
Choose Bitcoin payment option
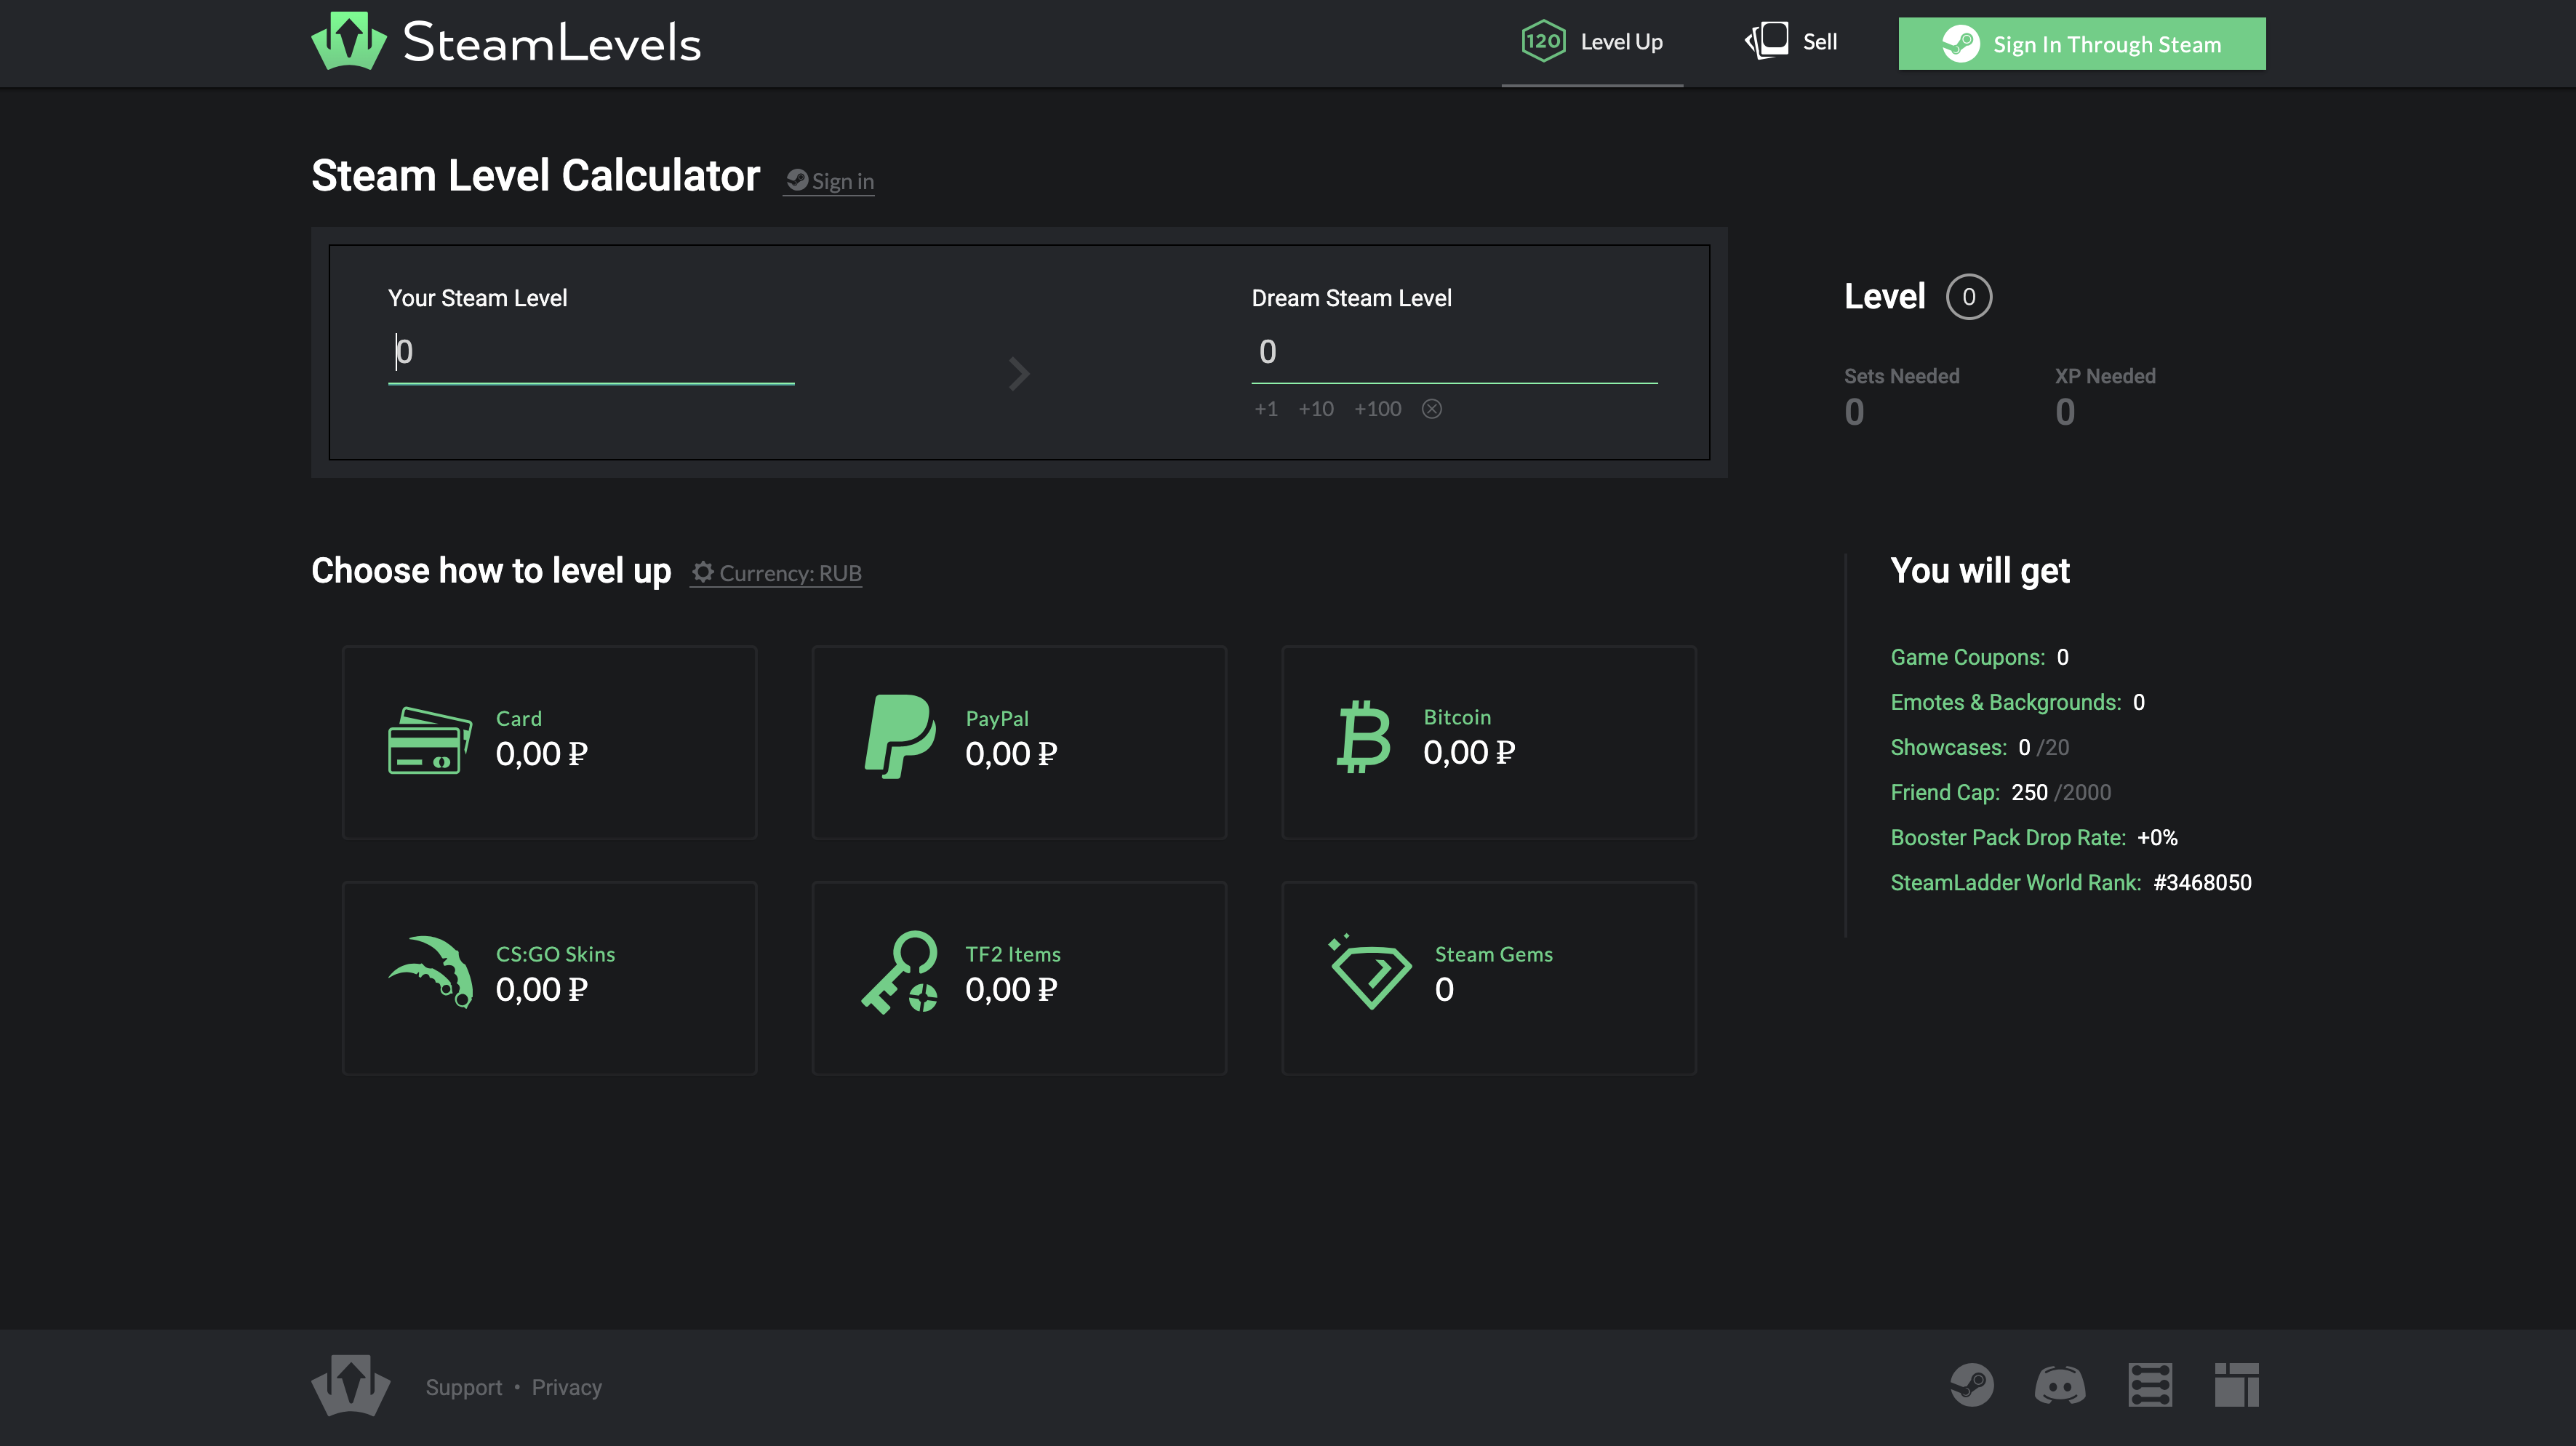click(x=1489, y=742)
